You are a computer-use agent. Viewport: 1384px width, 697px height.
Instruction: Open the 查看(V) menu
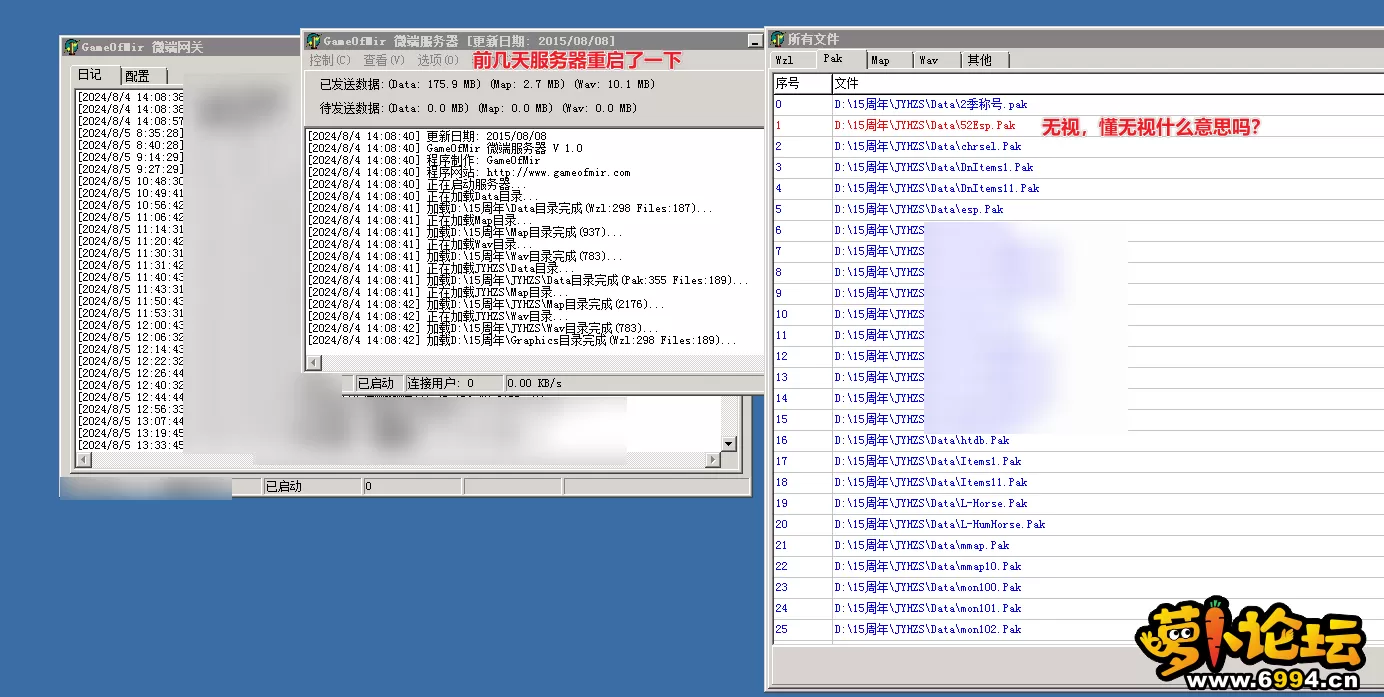pos(384,60)
